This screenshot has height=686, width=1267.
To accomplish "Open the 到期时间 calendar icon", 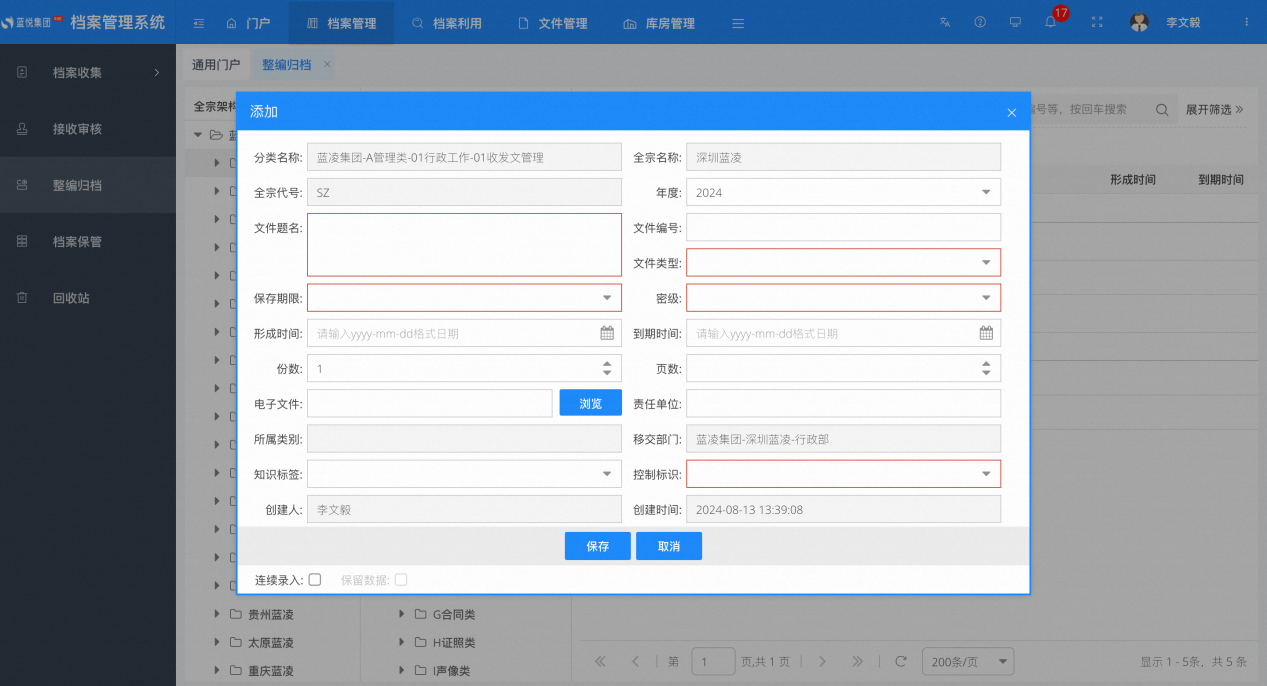I will pyautogui.click(x=986, y=333).
